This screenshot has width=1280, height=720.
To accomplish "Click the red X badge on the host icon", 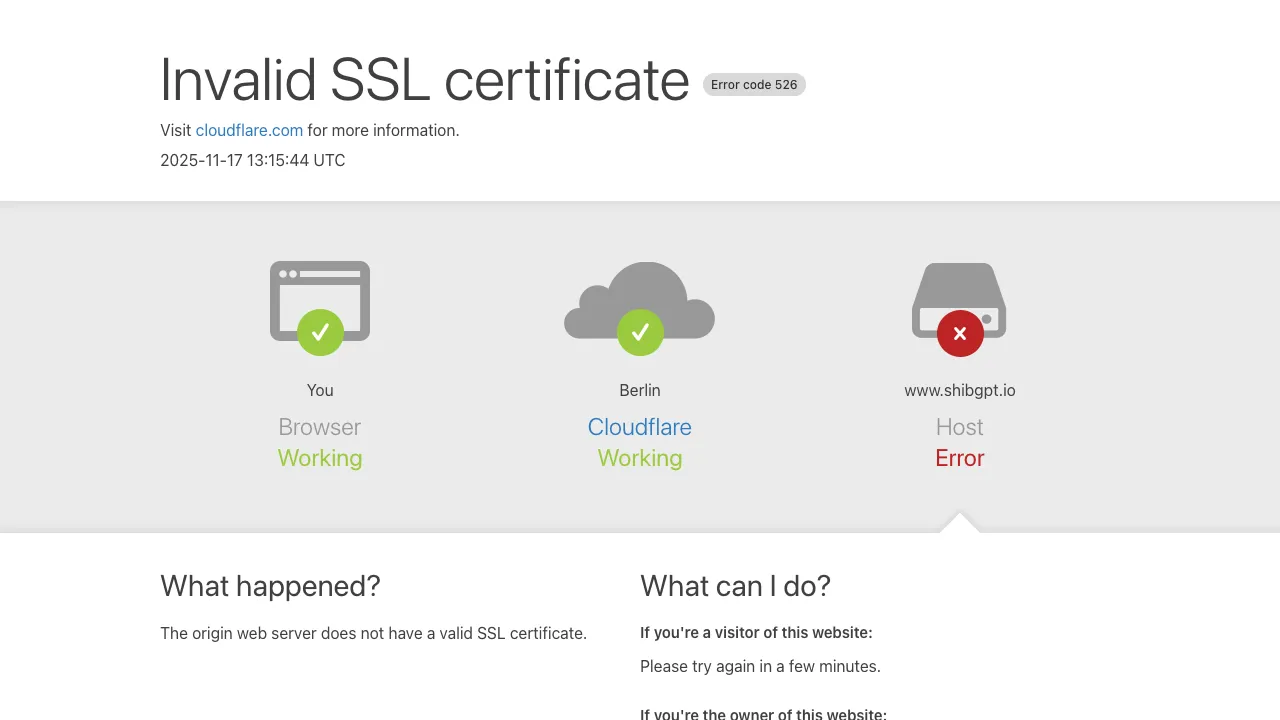I will point(959,333).
